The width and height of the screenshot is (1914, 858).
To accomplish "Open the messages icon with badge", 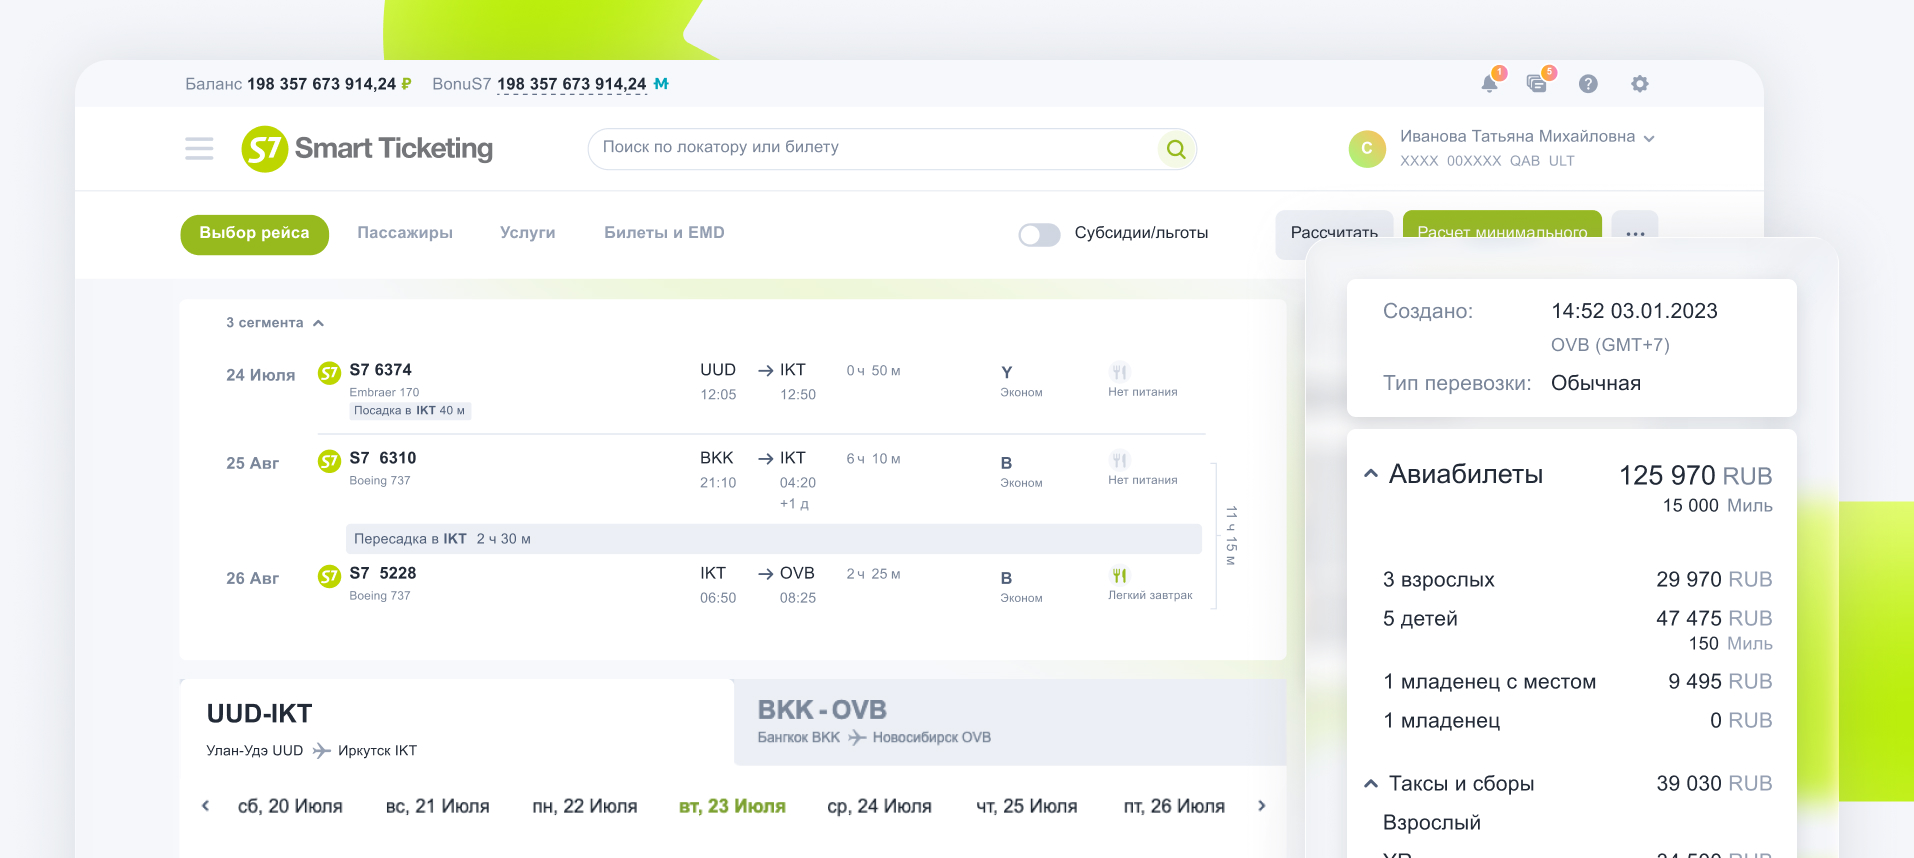I will tap(1537, 84).
